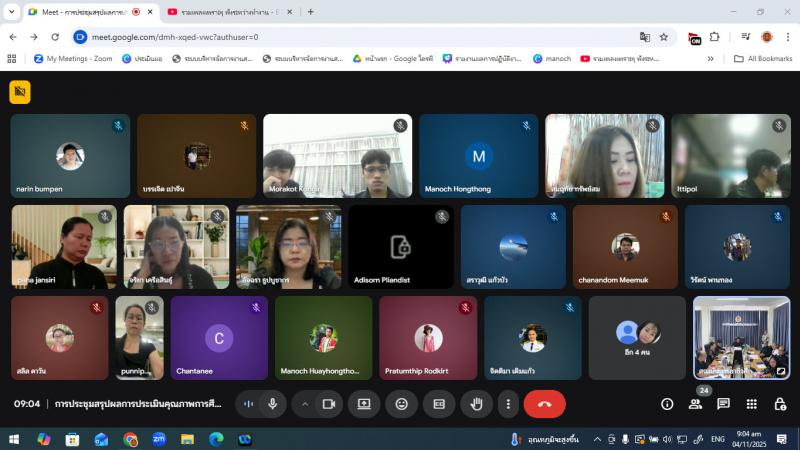Toggle the microphone button in call controls
Viewport: 800px width, 450px height.
click(x=272, y=404)
